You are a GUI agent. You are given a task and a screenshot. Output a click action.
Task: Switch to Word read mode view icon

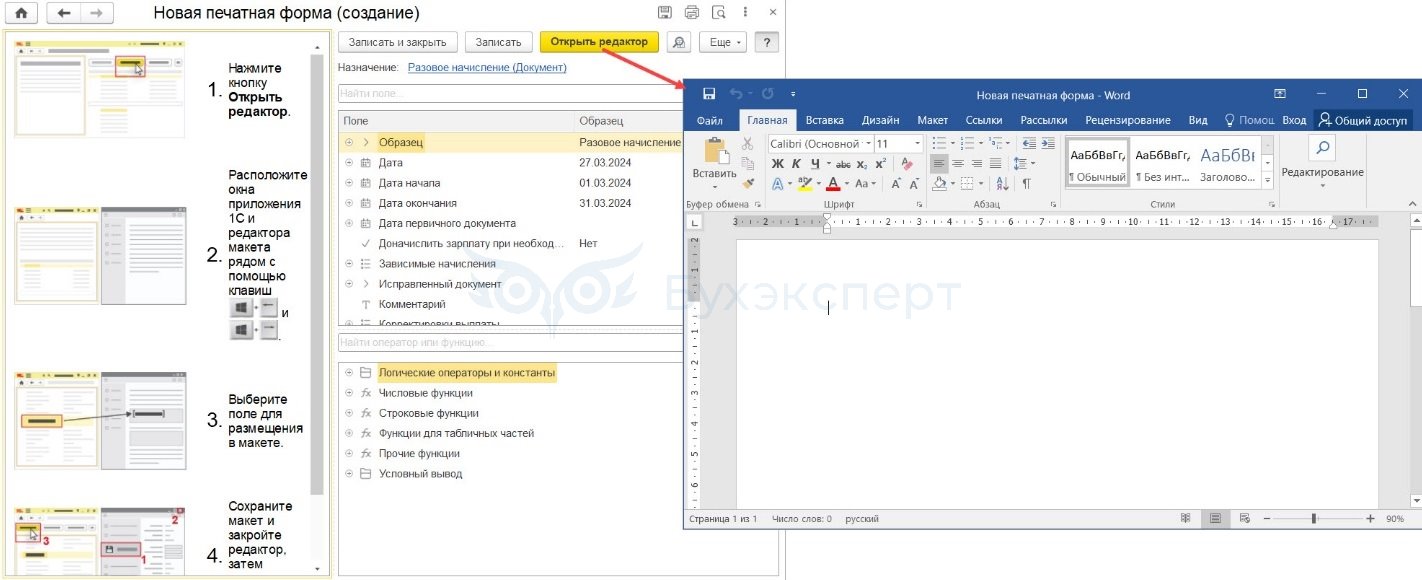tap(1186, 519)
